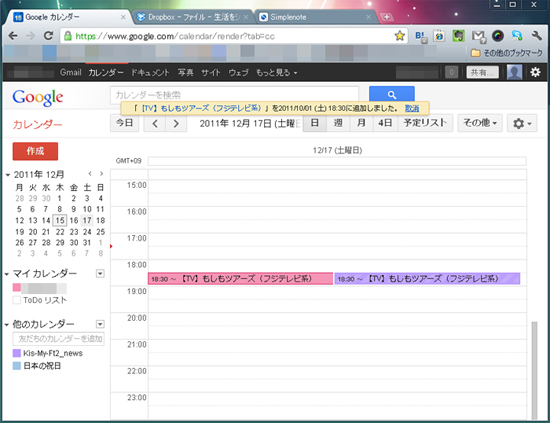Open Gmail from the top bar

coord(71,73)
